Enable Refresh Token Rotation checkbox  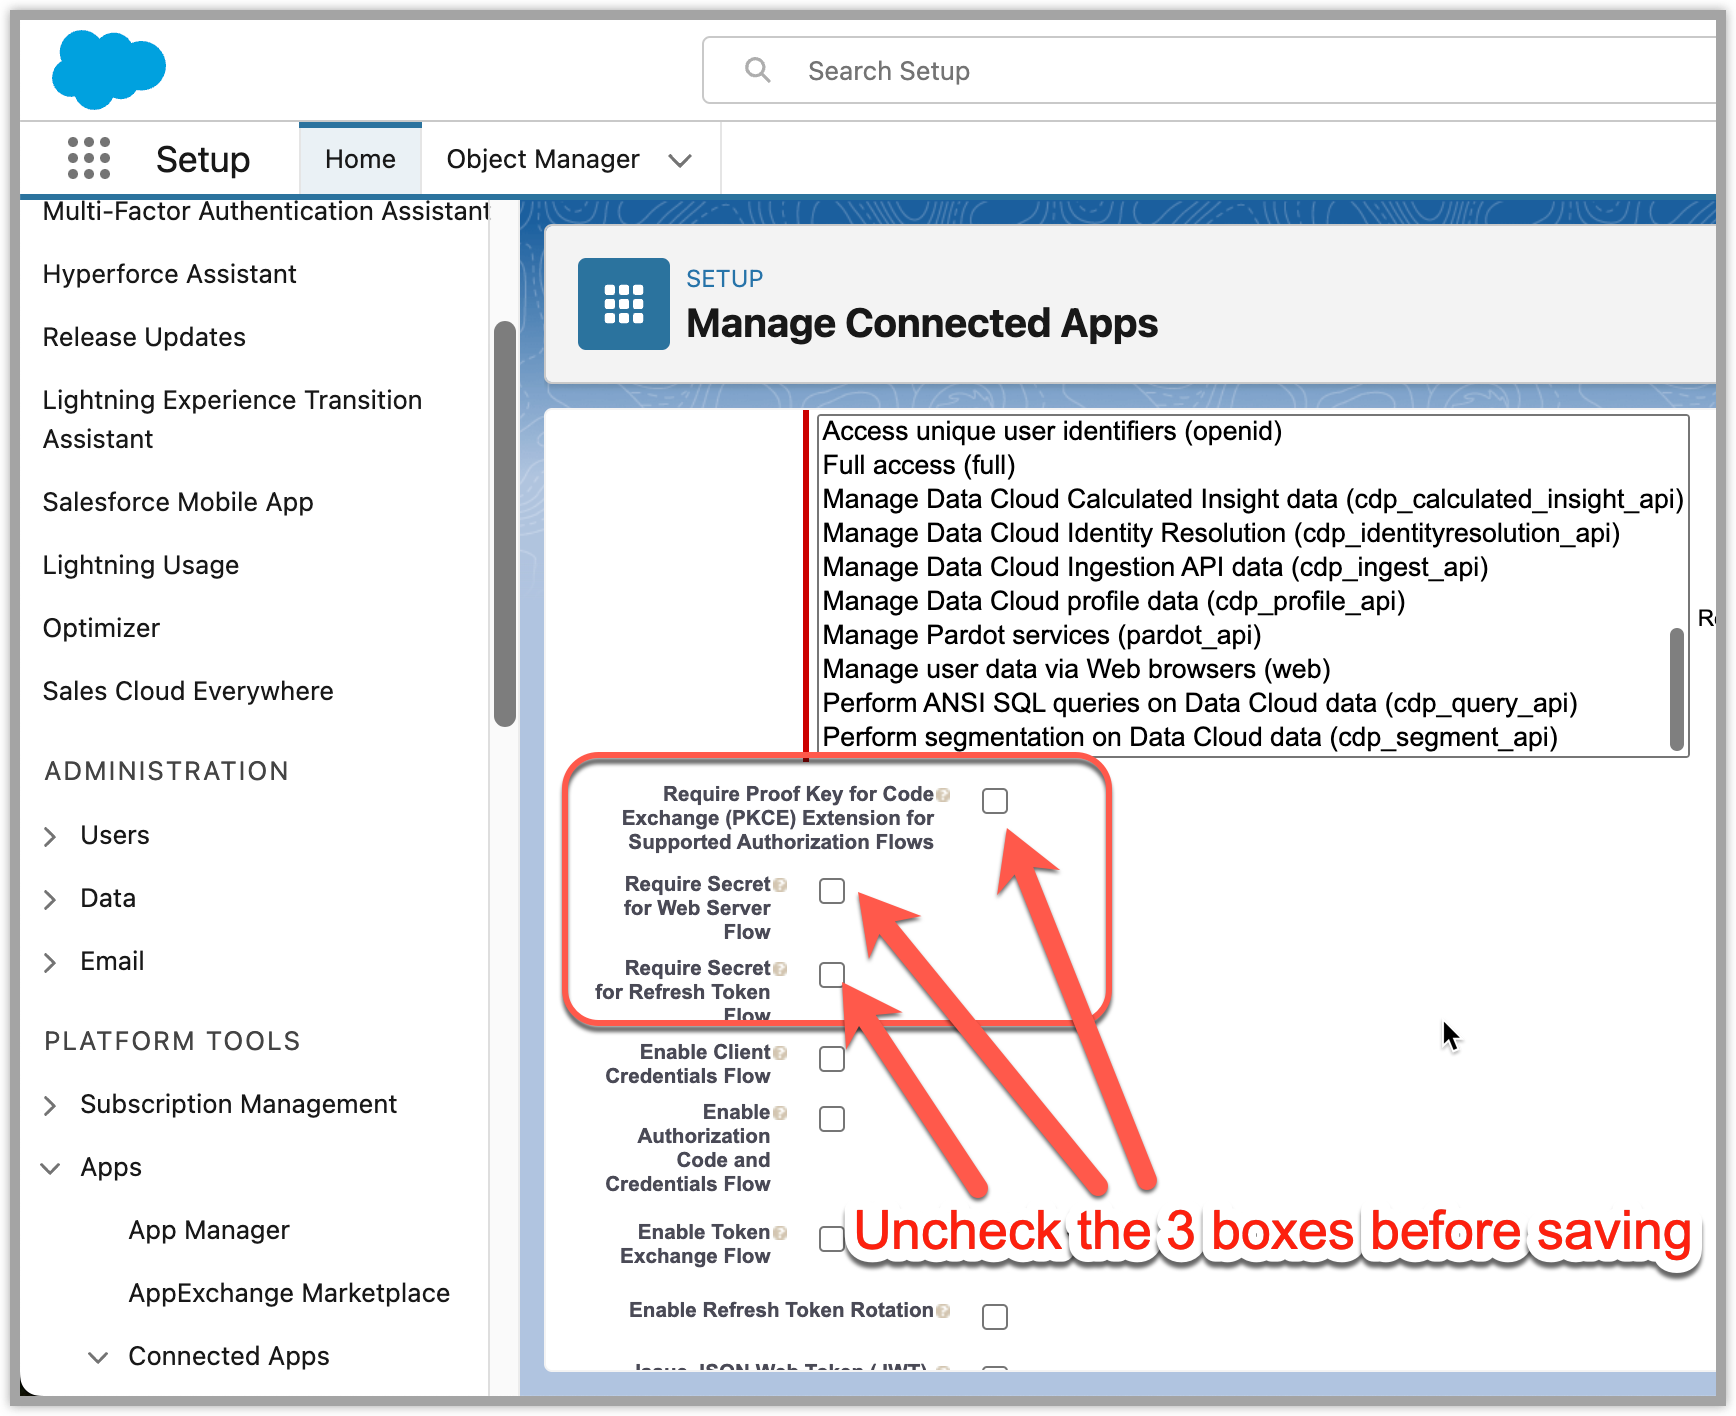point(995,1317)
